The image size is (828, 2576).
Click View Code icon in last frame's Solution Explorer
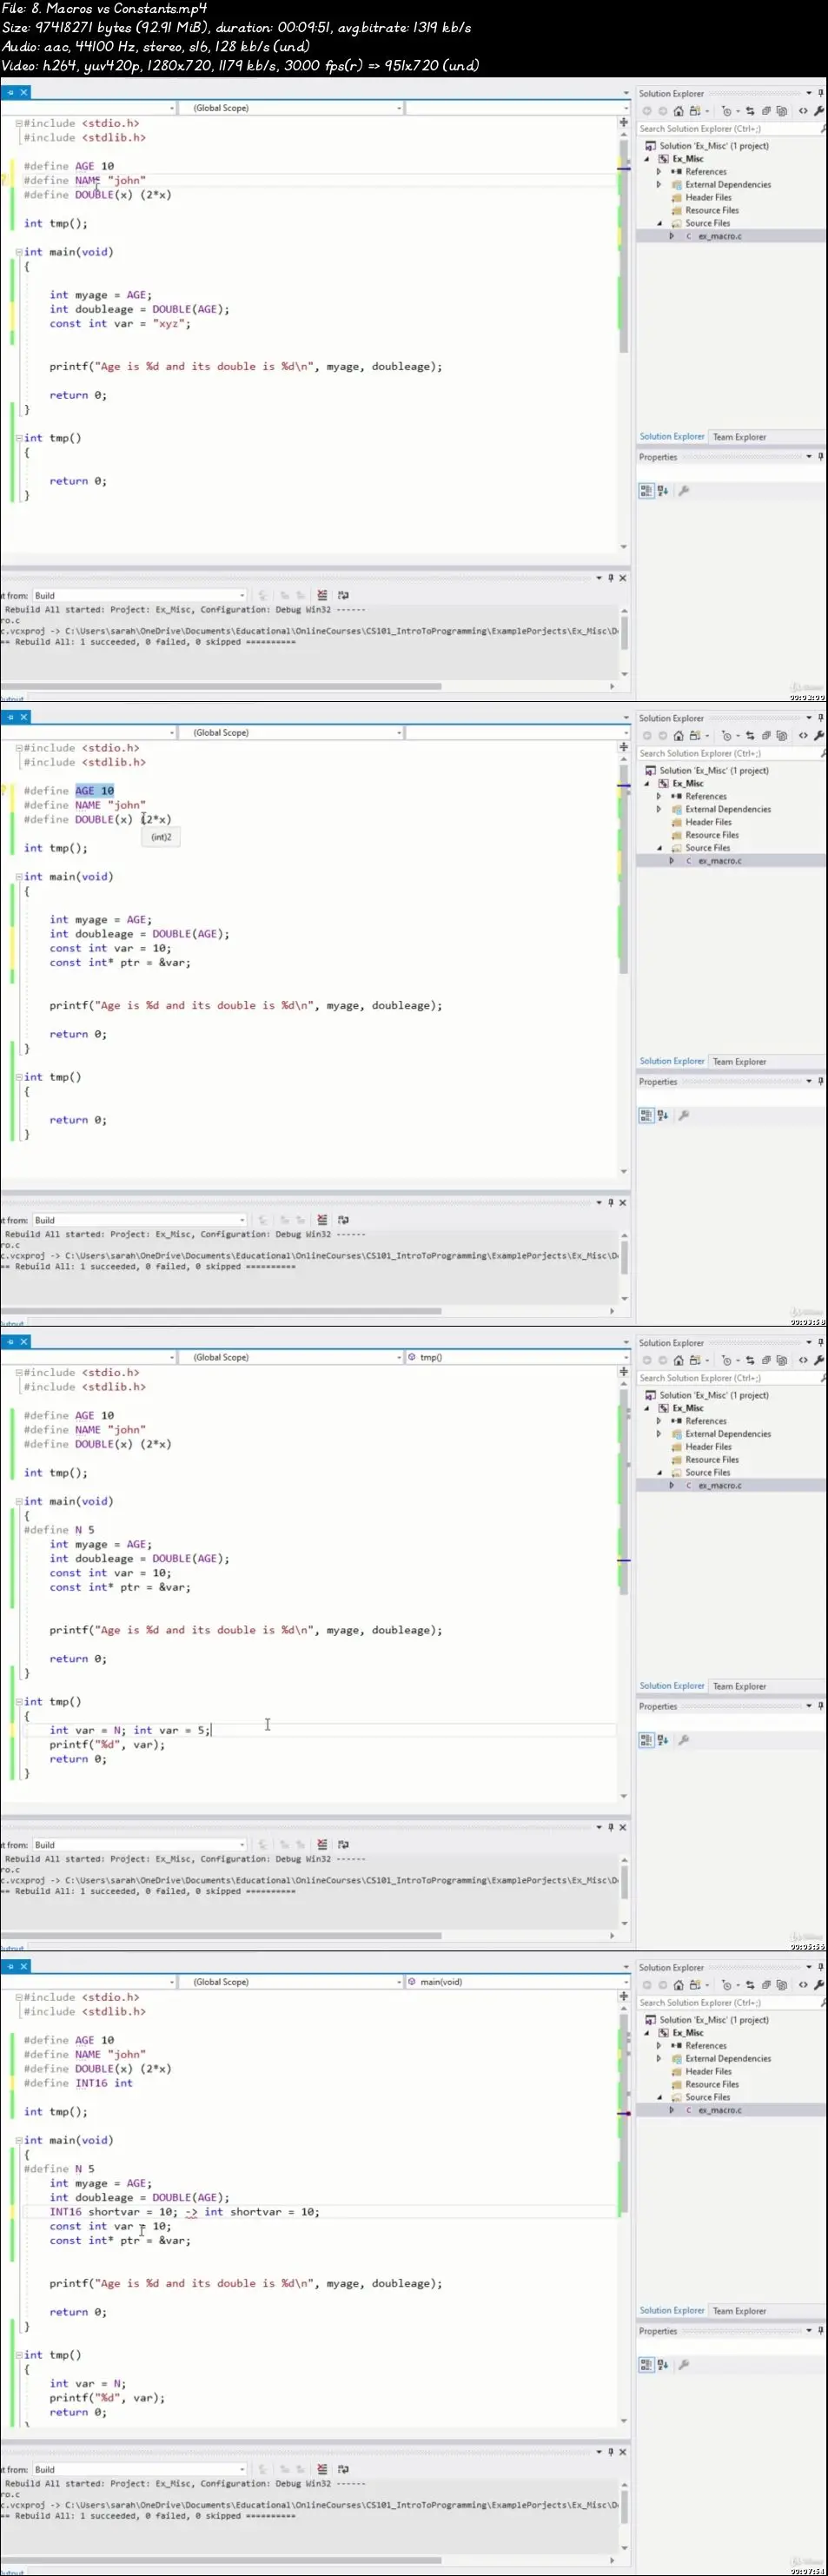(803, 1985)
